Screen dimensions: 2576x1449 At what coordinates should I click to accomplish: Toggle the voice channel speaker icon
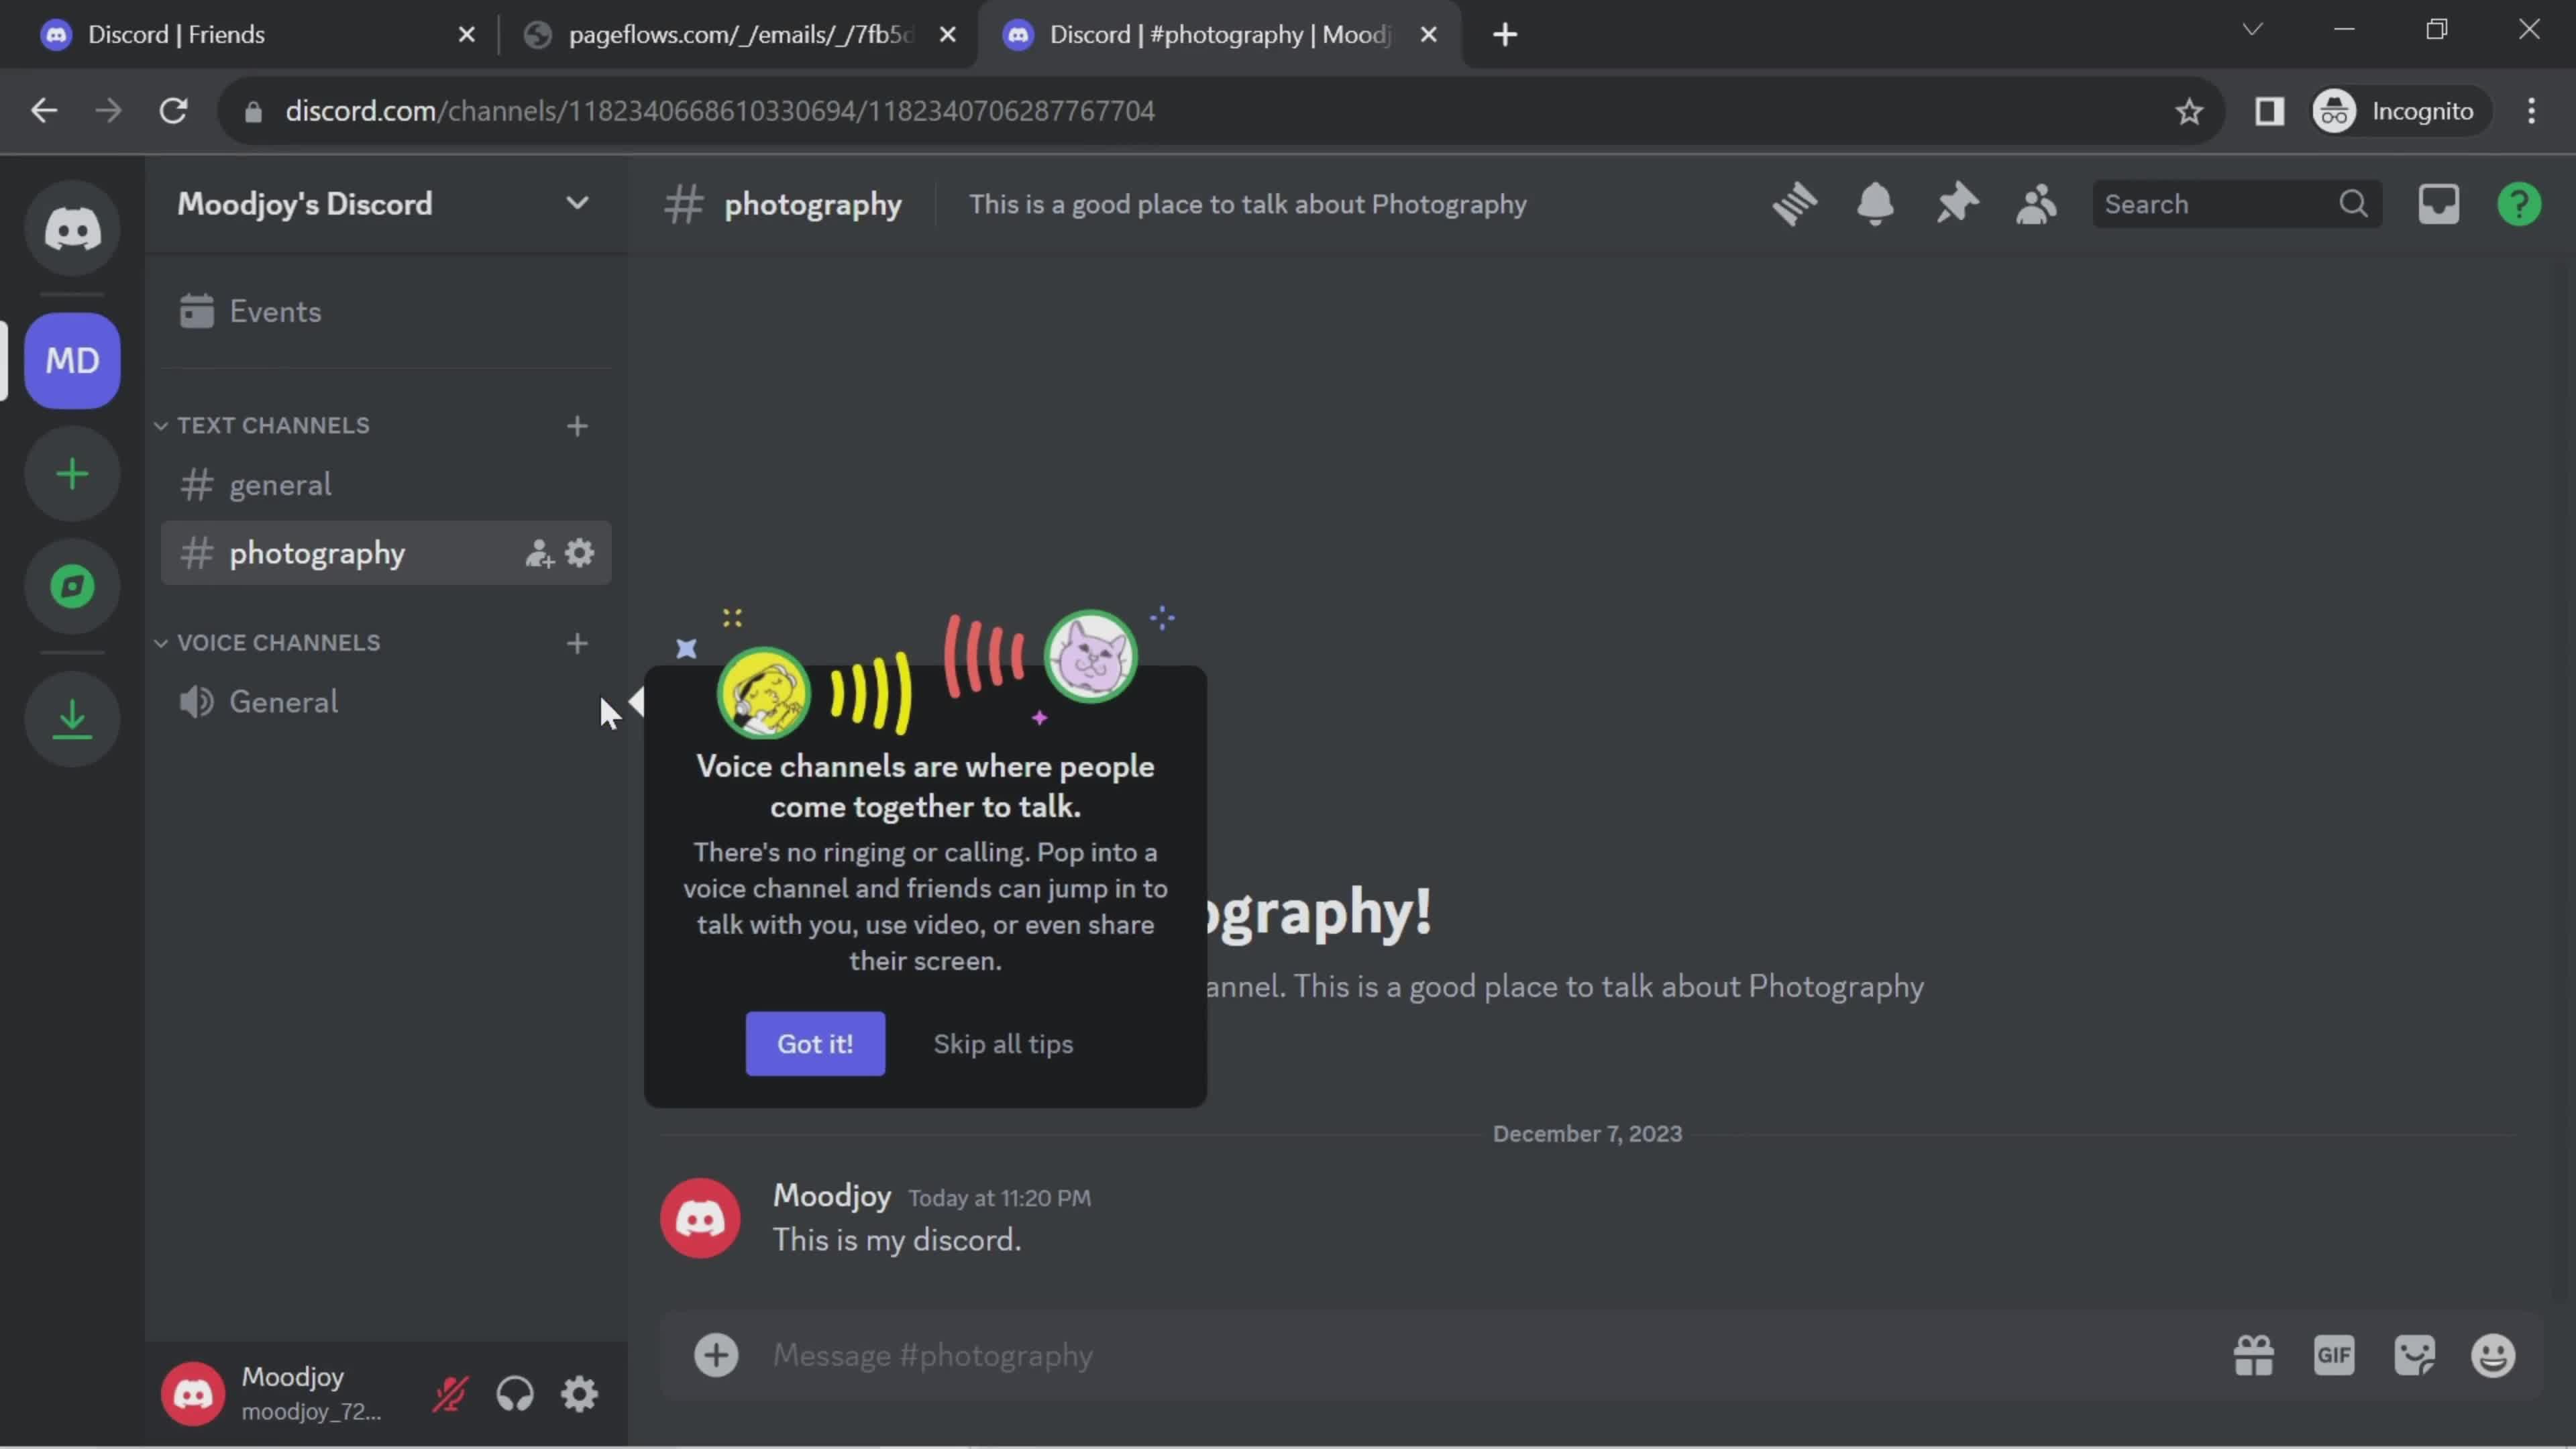point(195,702)
